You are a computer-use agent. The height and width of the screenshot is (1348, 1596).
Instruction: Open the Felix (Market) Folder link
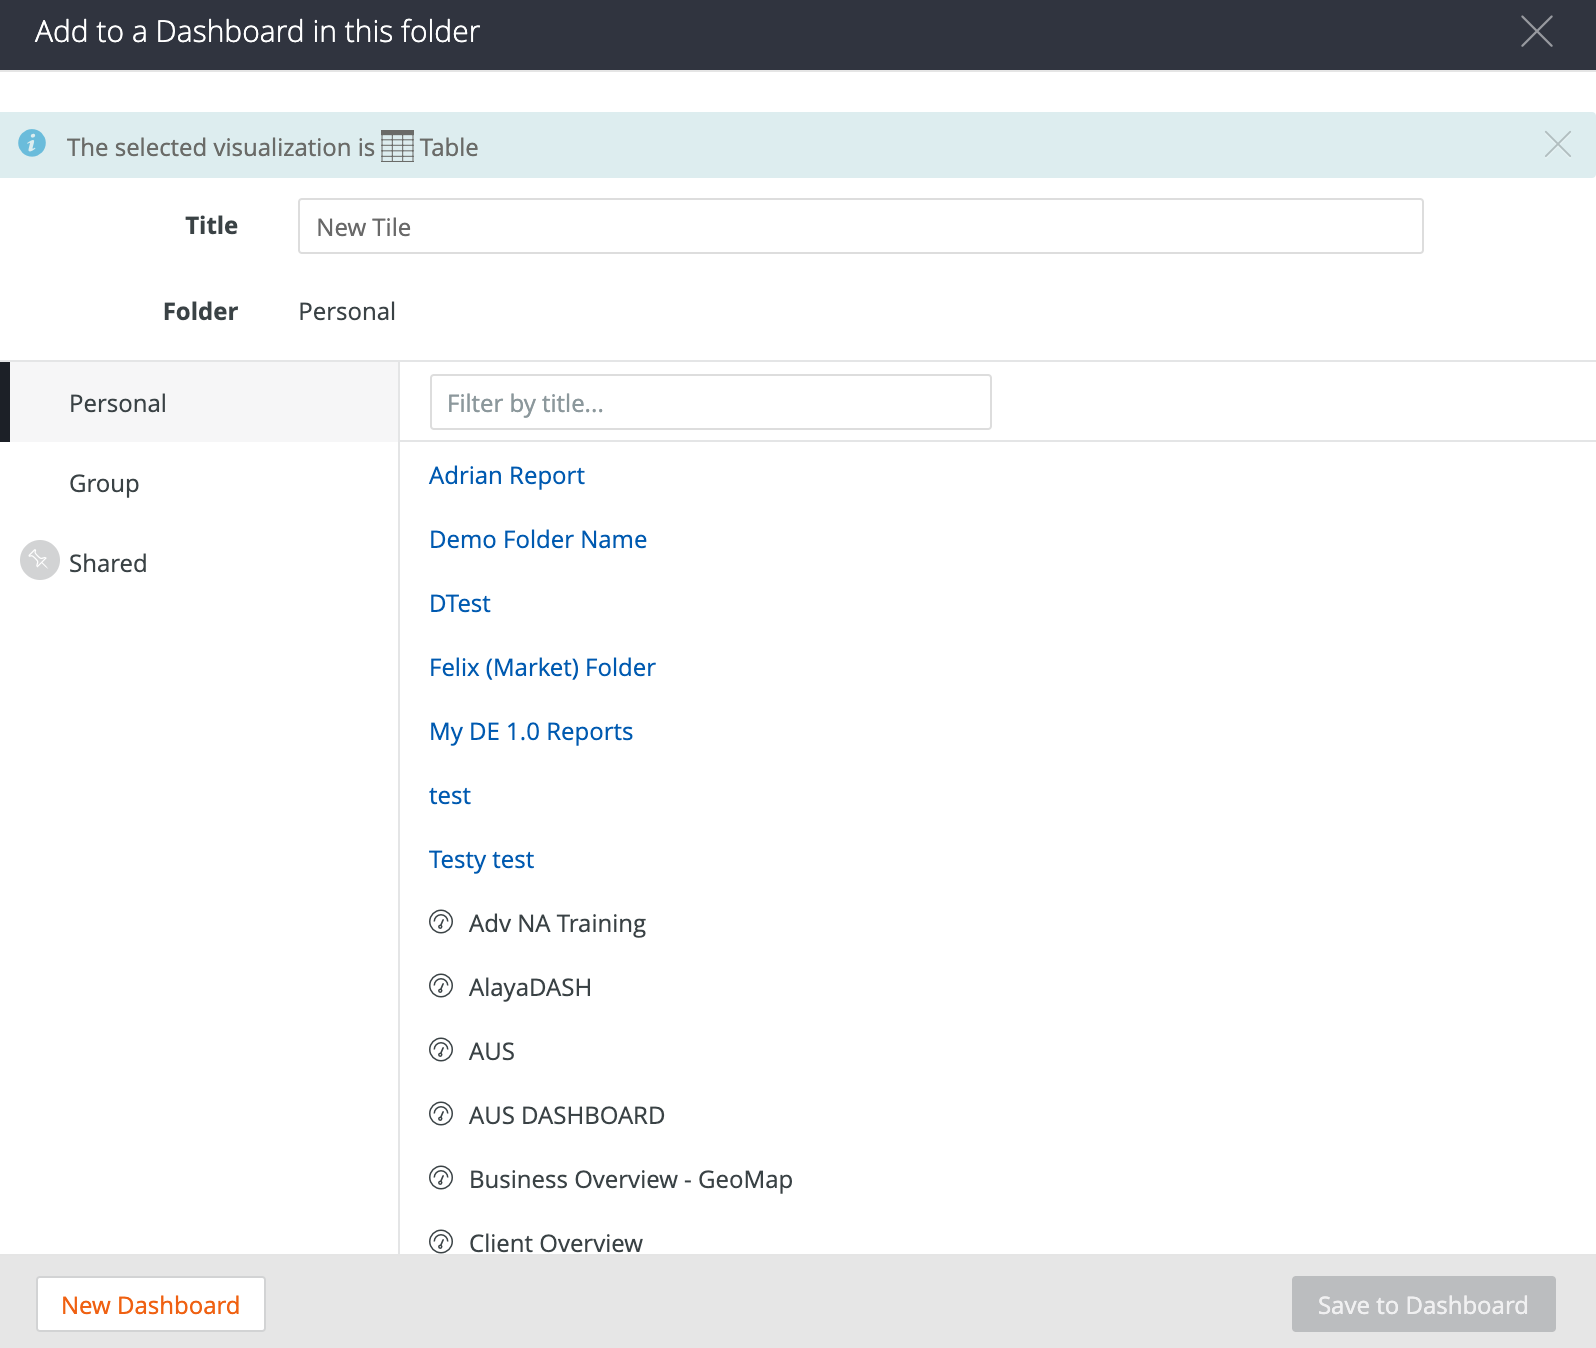(542, 667)
